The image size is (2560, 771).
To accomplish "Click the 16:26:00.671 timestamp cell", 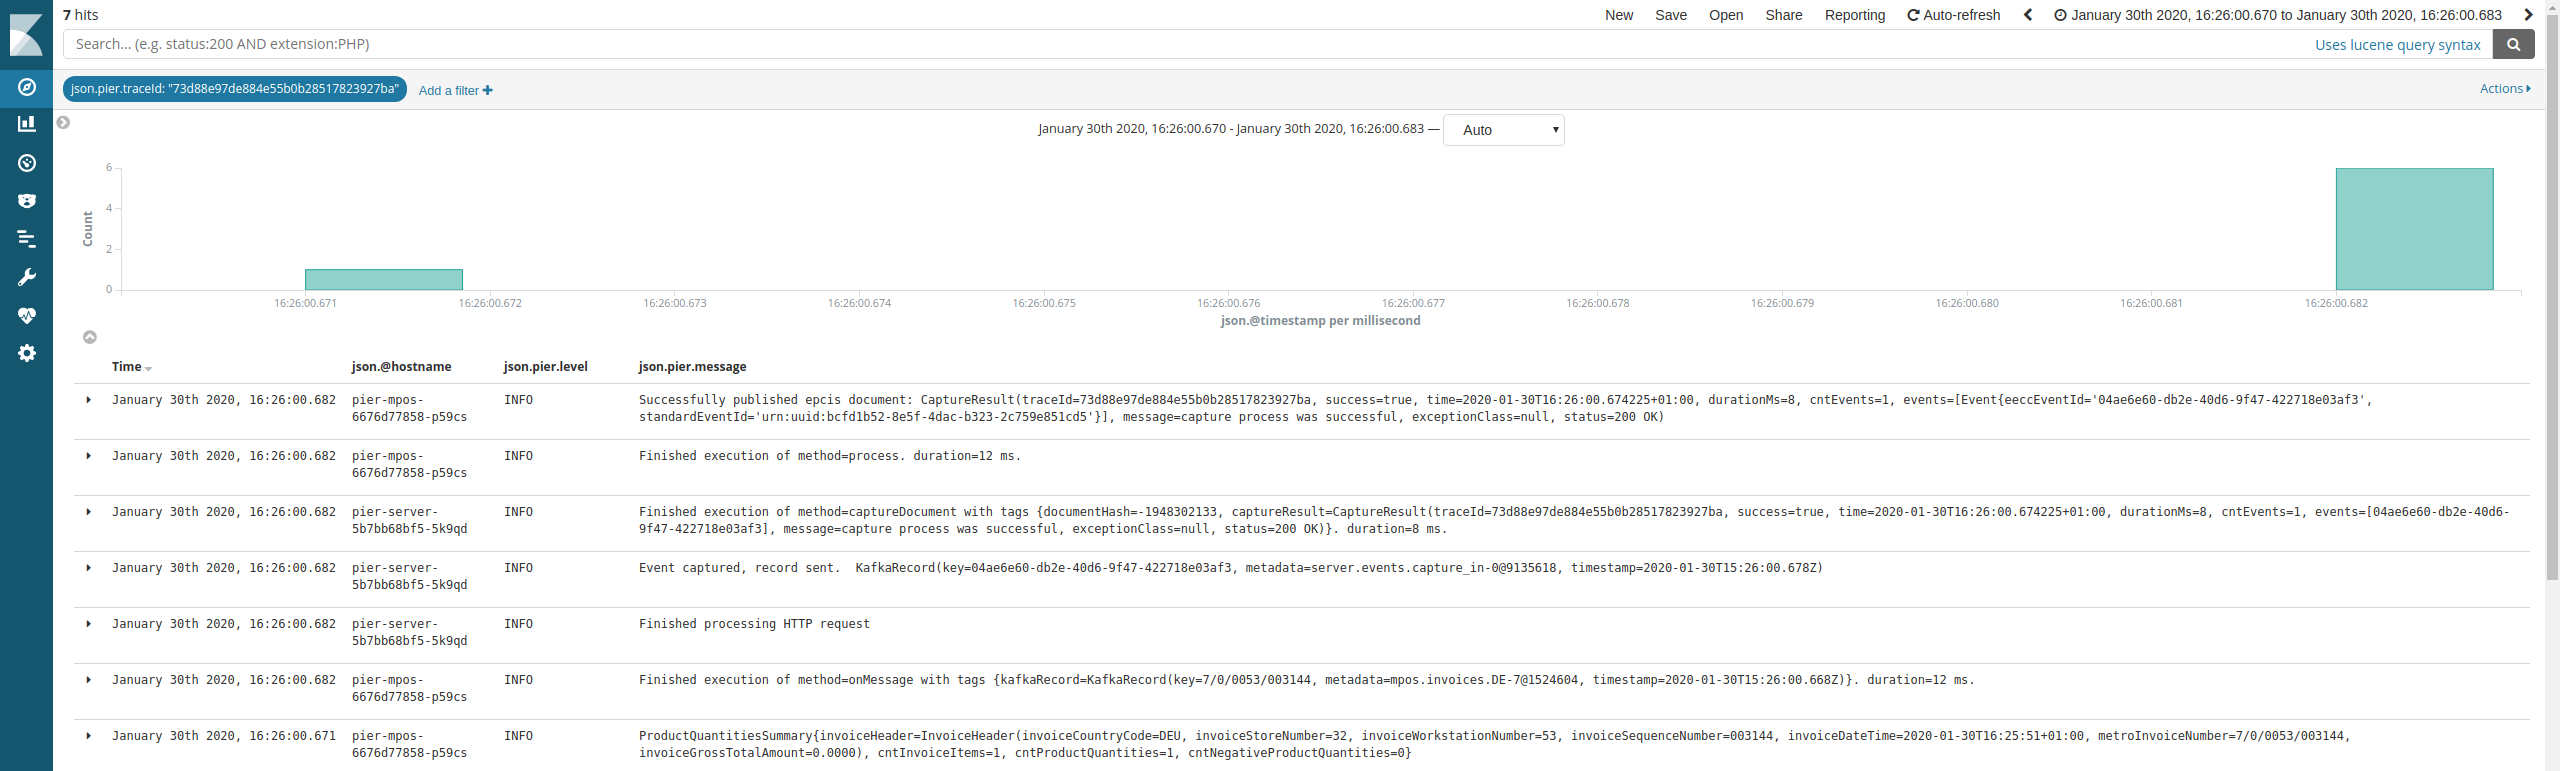I will click(x=224, y=736).
